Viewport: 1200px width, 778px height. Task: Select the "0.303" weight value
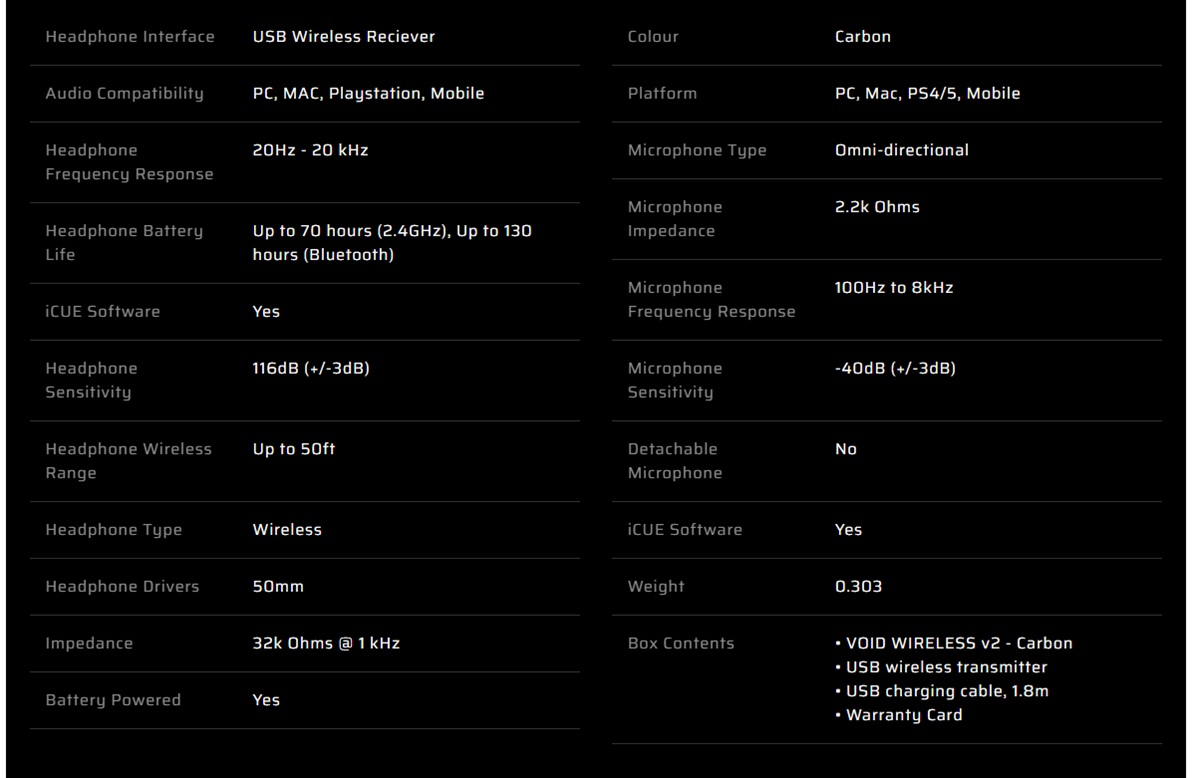click(x=858, y=587)
